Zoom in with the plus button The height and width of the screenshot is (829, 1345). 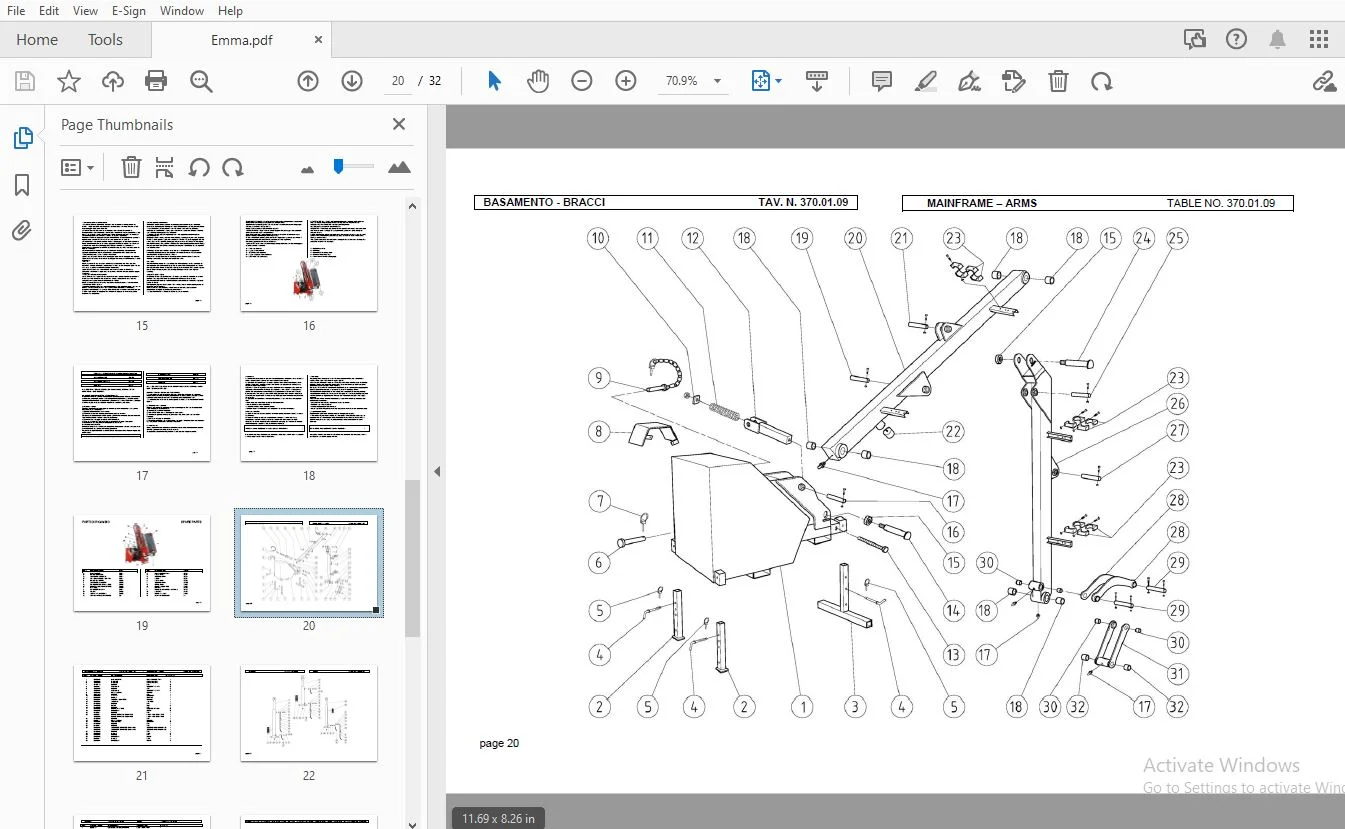point(626,81)
